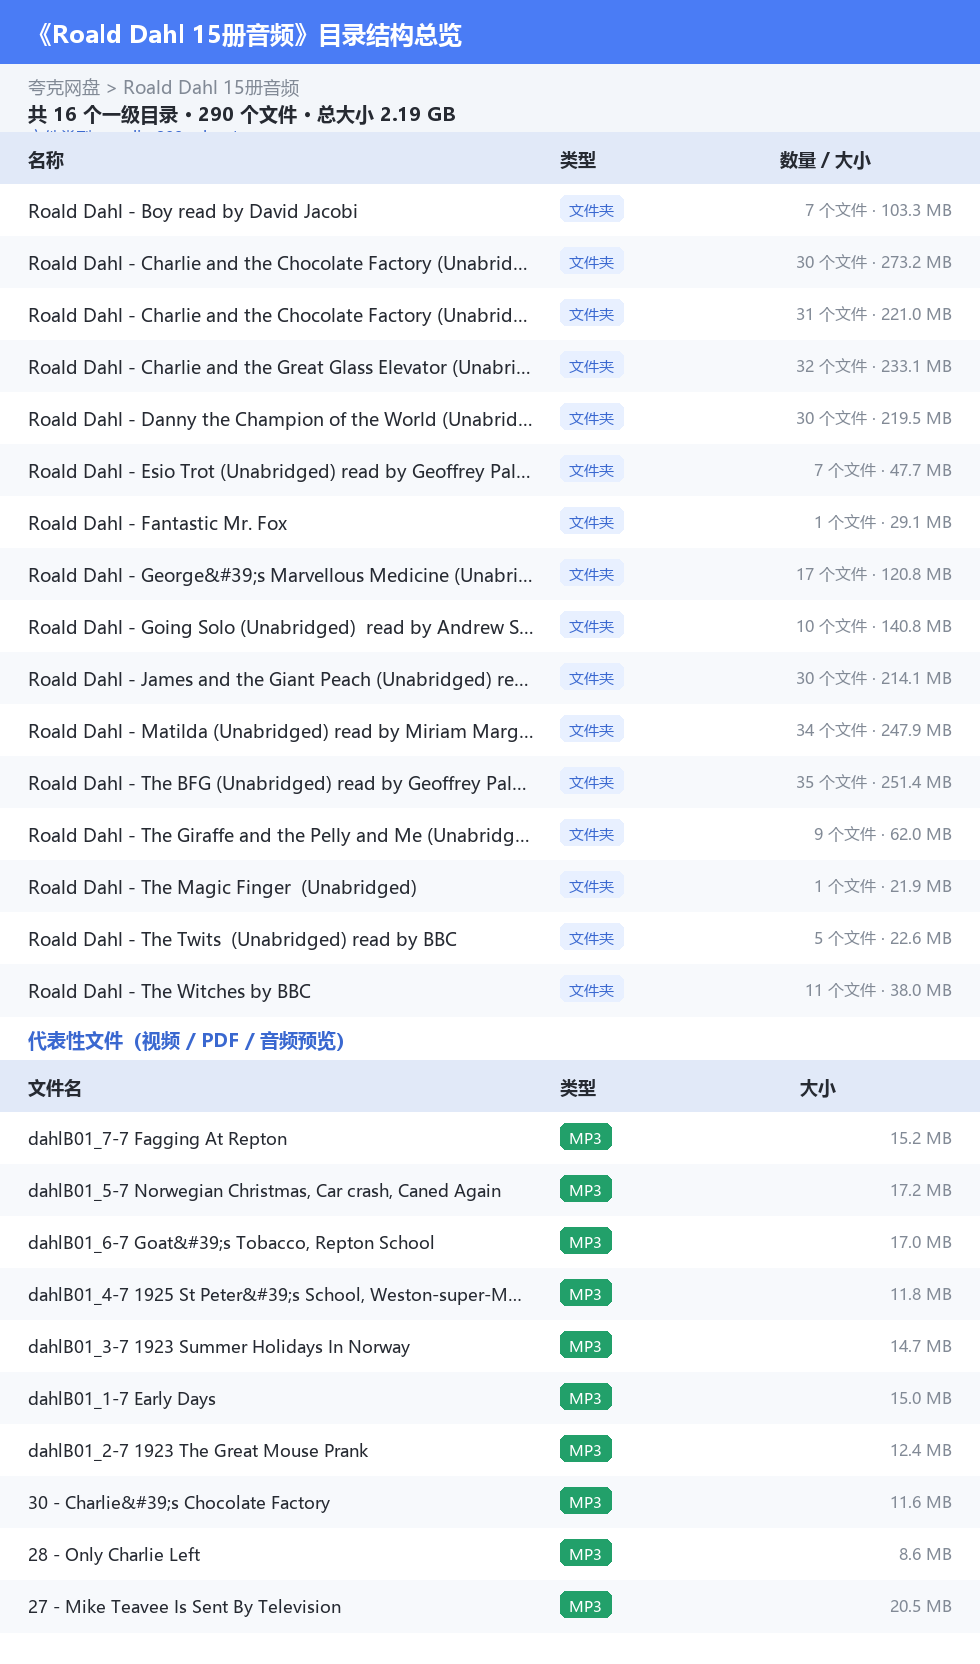Click the 8.6 MB size value

(x=925, y=1554)
